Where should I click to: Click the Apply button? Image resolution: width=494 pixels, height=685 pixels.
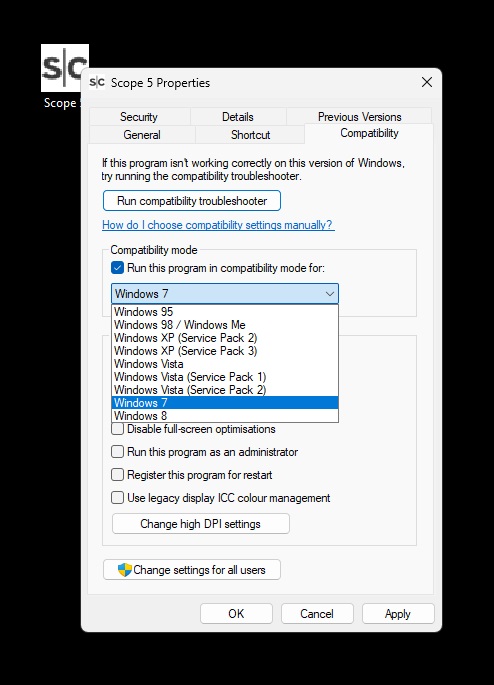click(x=398, y=614)
